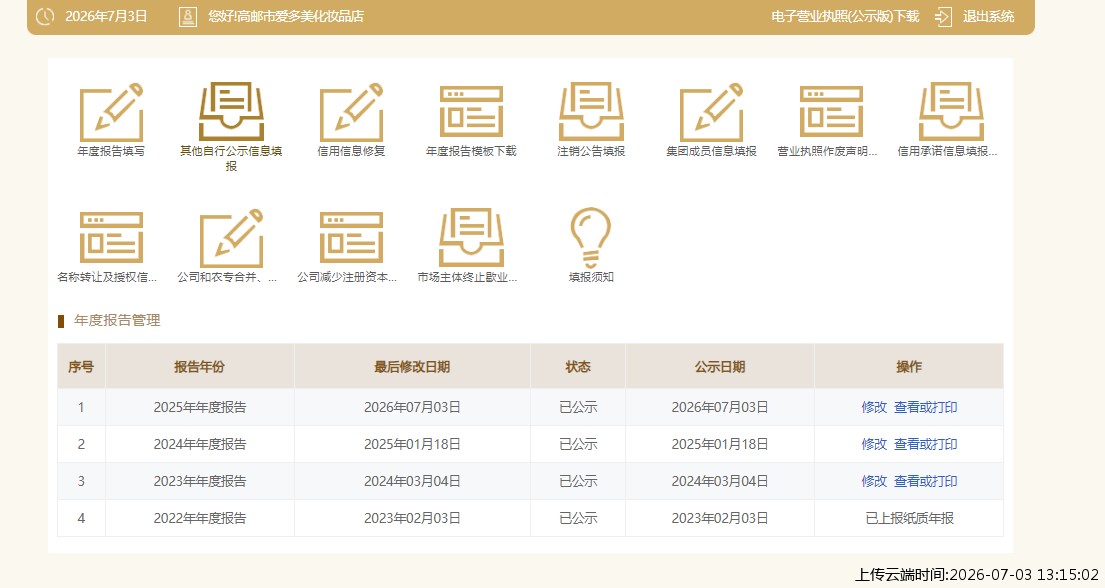Click greeting 您好!高邮市爱多美化妆品店

[x=286, y=16]
